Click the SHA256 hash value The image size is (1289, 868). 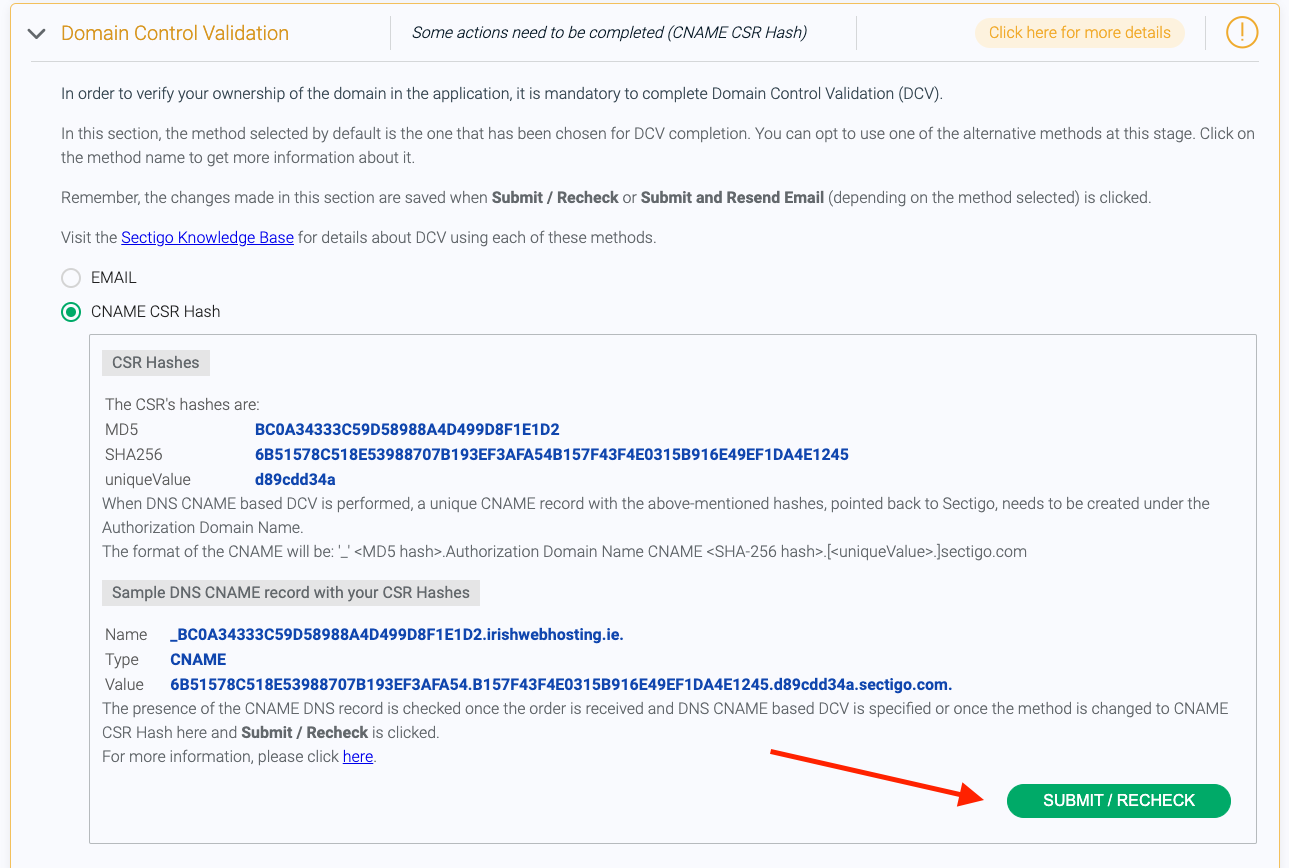pos(551,455)
